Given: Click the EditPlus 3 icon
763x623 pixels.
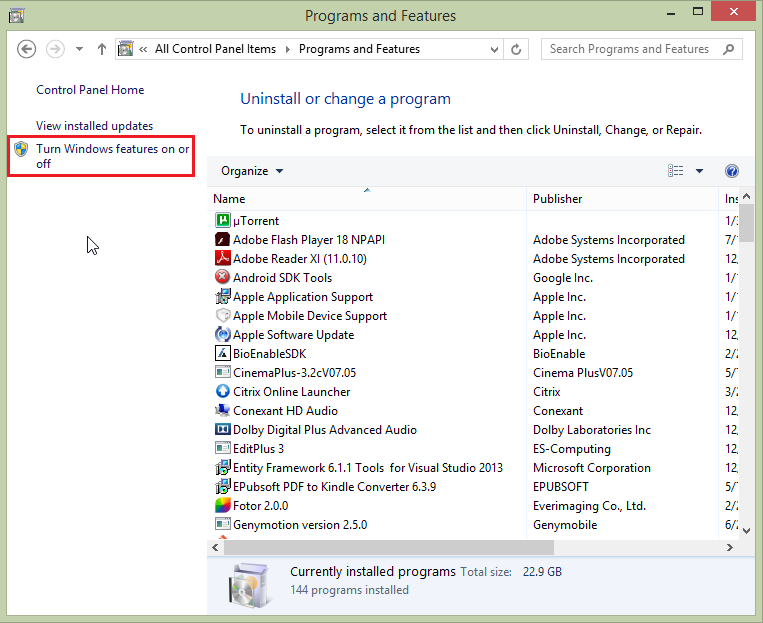Looking at the screenshot, I should [222, 448].
